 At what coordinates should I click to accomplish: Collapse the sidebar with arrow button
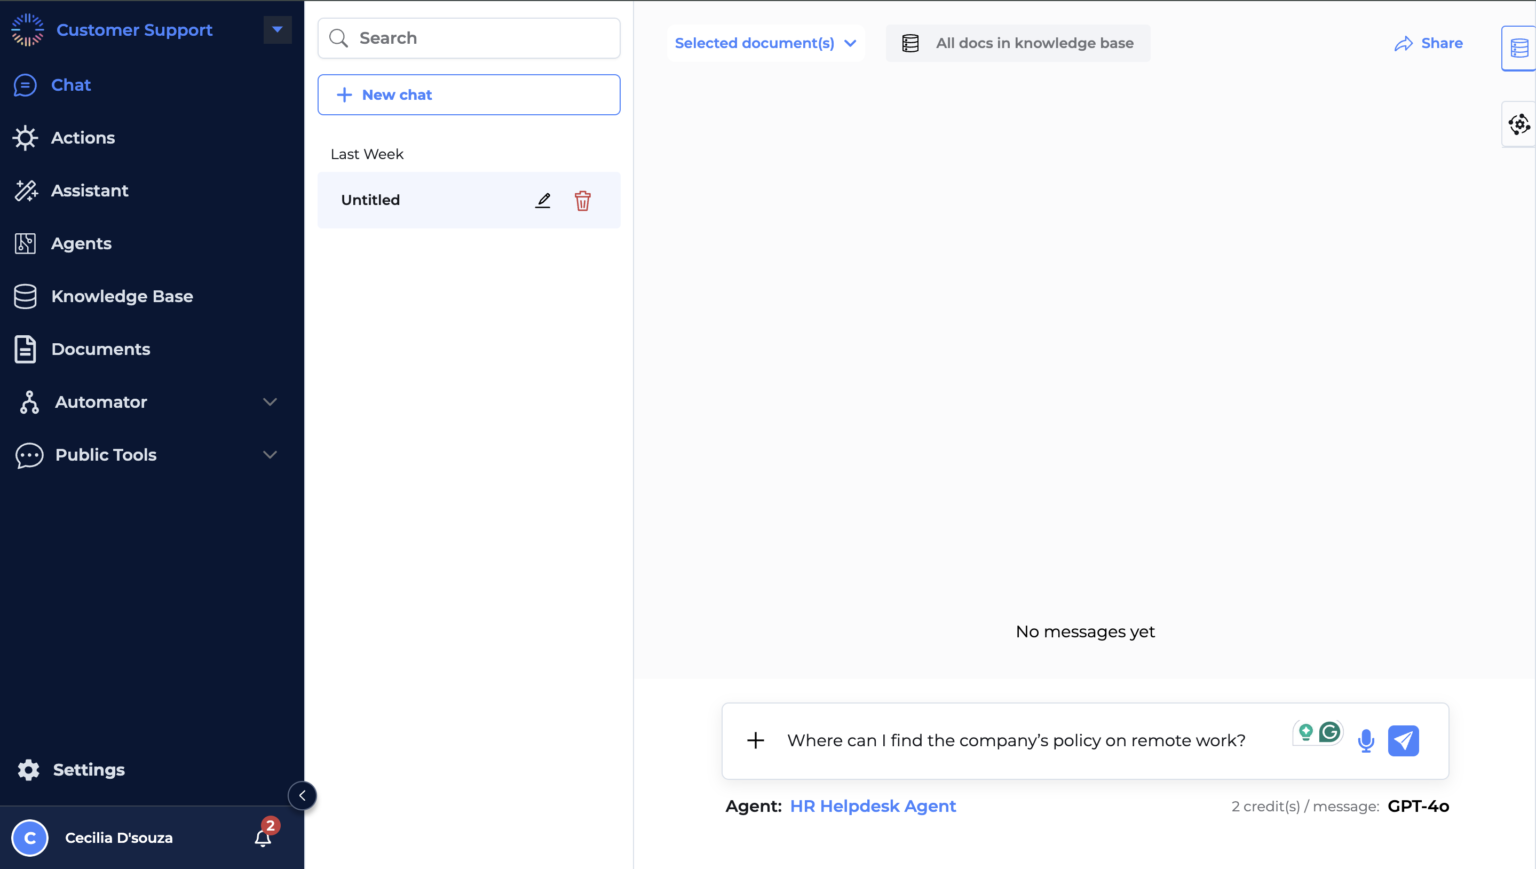[x=302, y=796]
